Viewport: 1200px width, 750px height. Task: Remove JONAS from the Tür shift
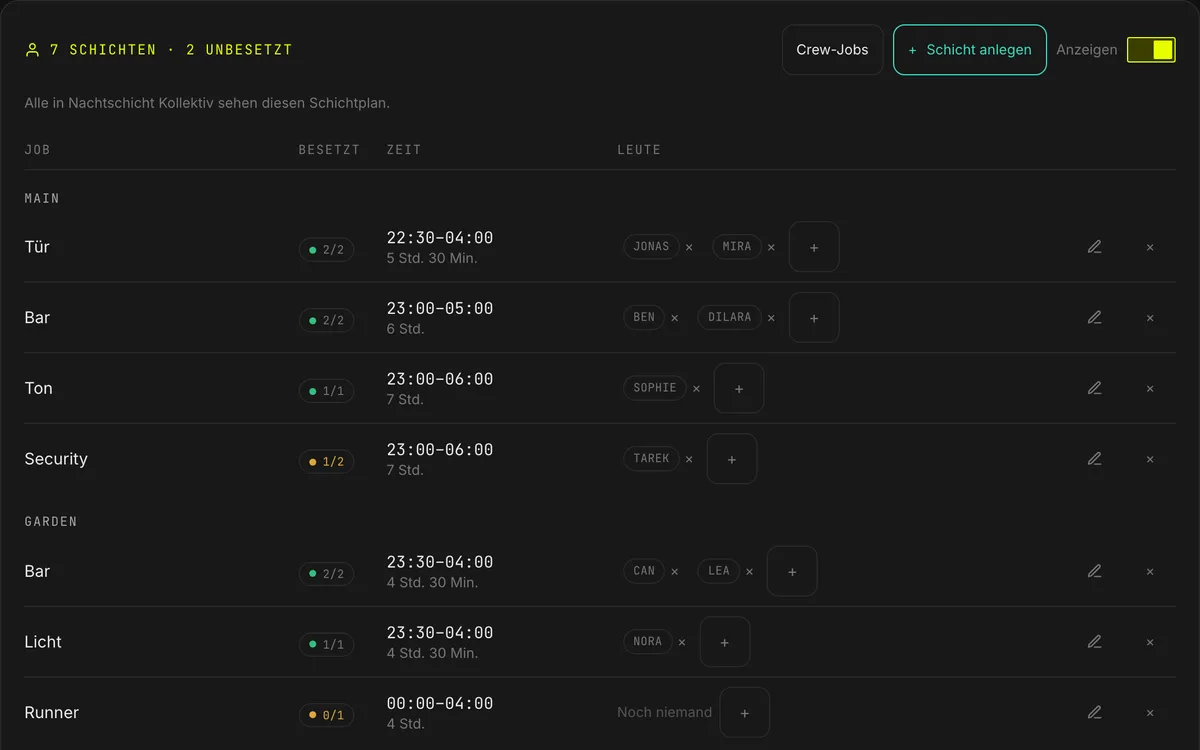pos(689,247)
